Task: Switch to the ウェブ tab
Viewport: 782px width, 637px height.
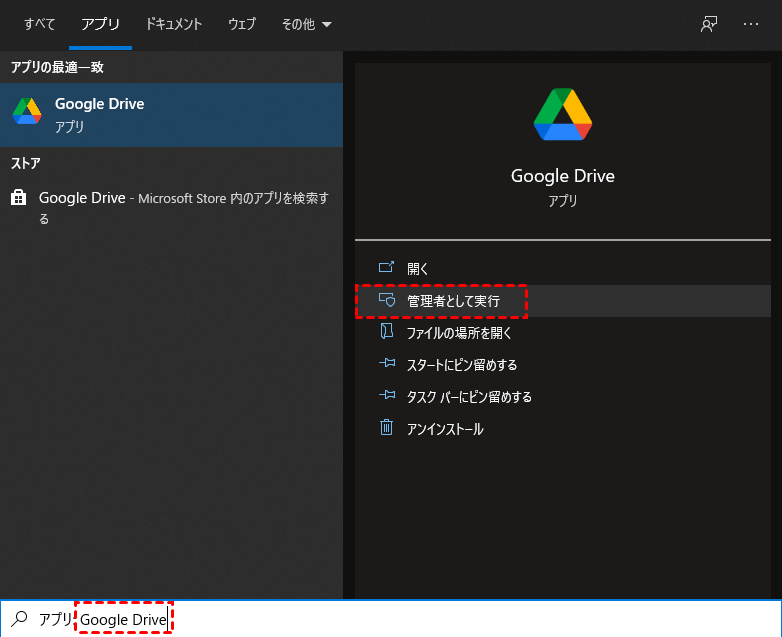Action: coord(242,24)
